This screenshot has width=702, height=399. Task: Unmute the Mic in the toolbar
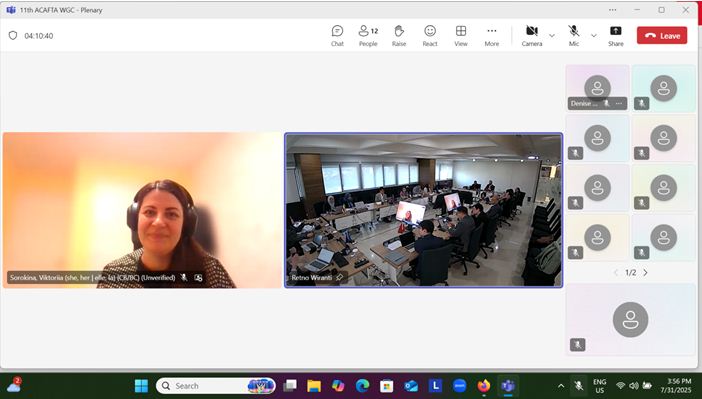(x=574, y=36)
